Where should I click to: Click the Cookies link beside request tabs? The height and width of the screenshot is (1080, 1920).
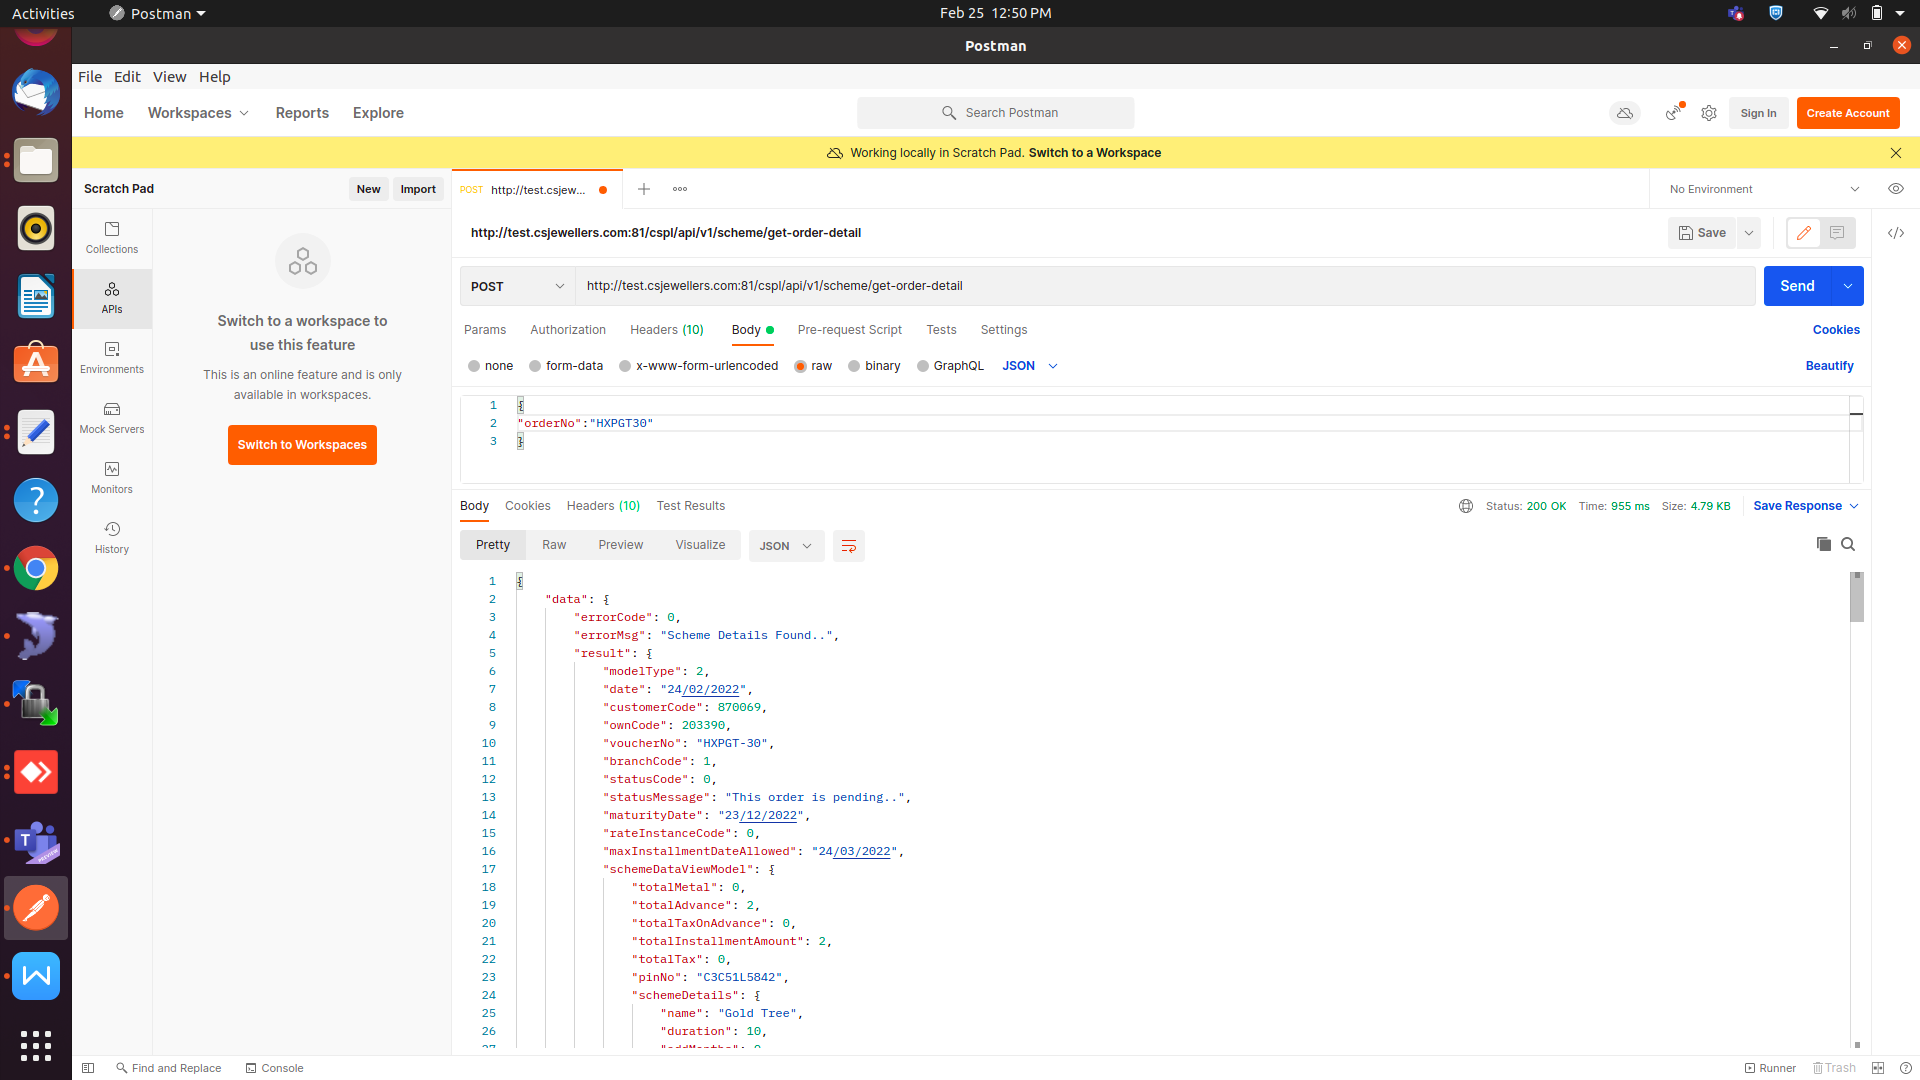(1836, 330)
